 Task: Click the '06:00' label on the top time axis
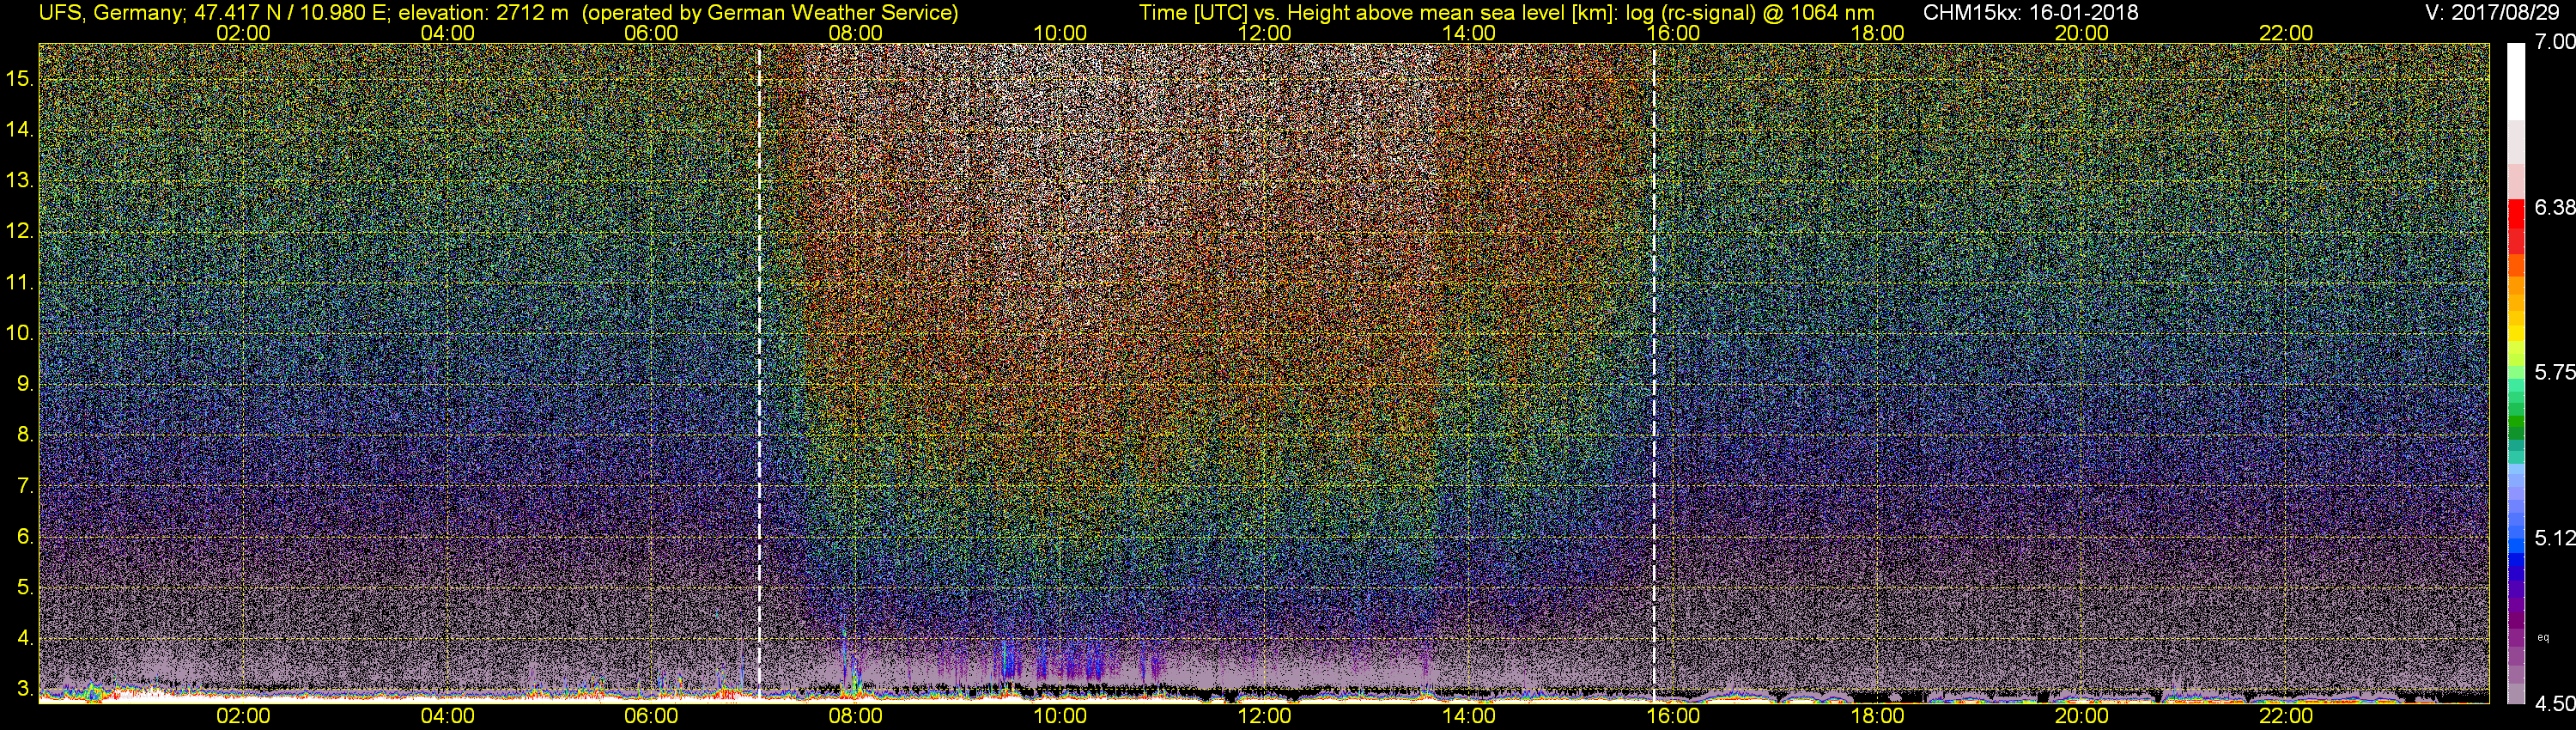(x=651, y=33)
